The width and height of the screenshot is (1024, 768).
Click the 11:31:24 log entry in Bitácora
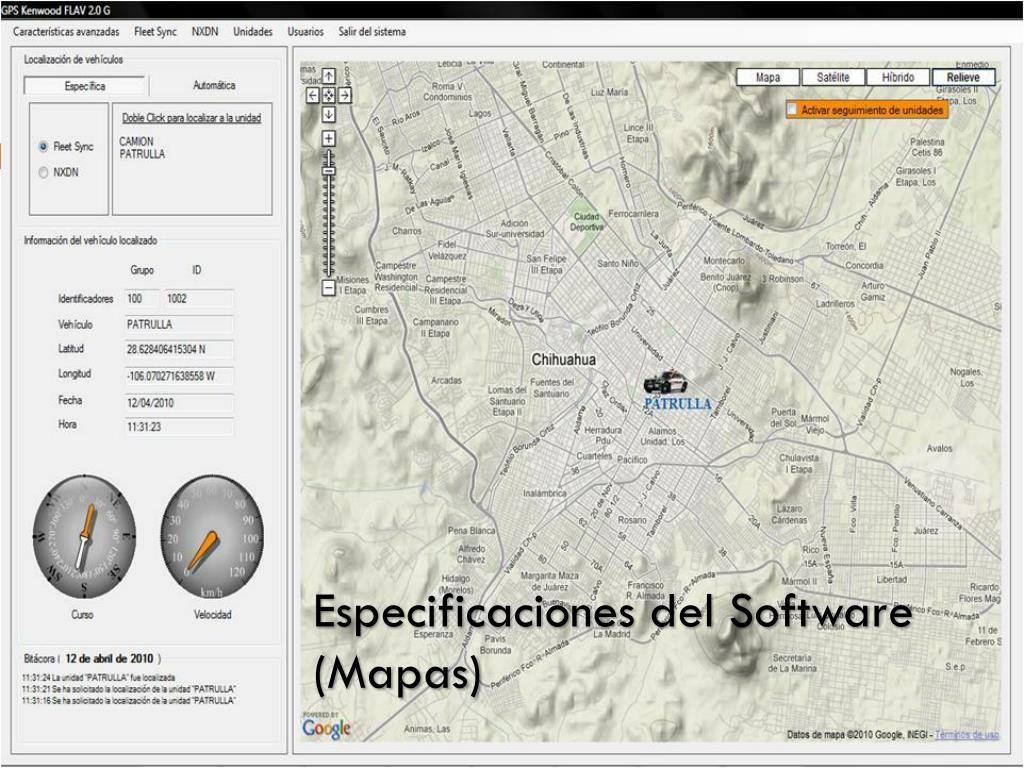point(99,677)
